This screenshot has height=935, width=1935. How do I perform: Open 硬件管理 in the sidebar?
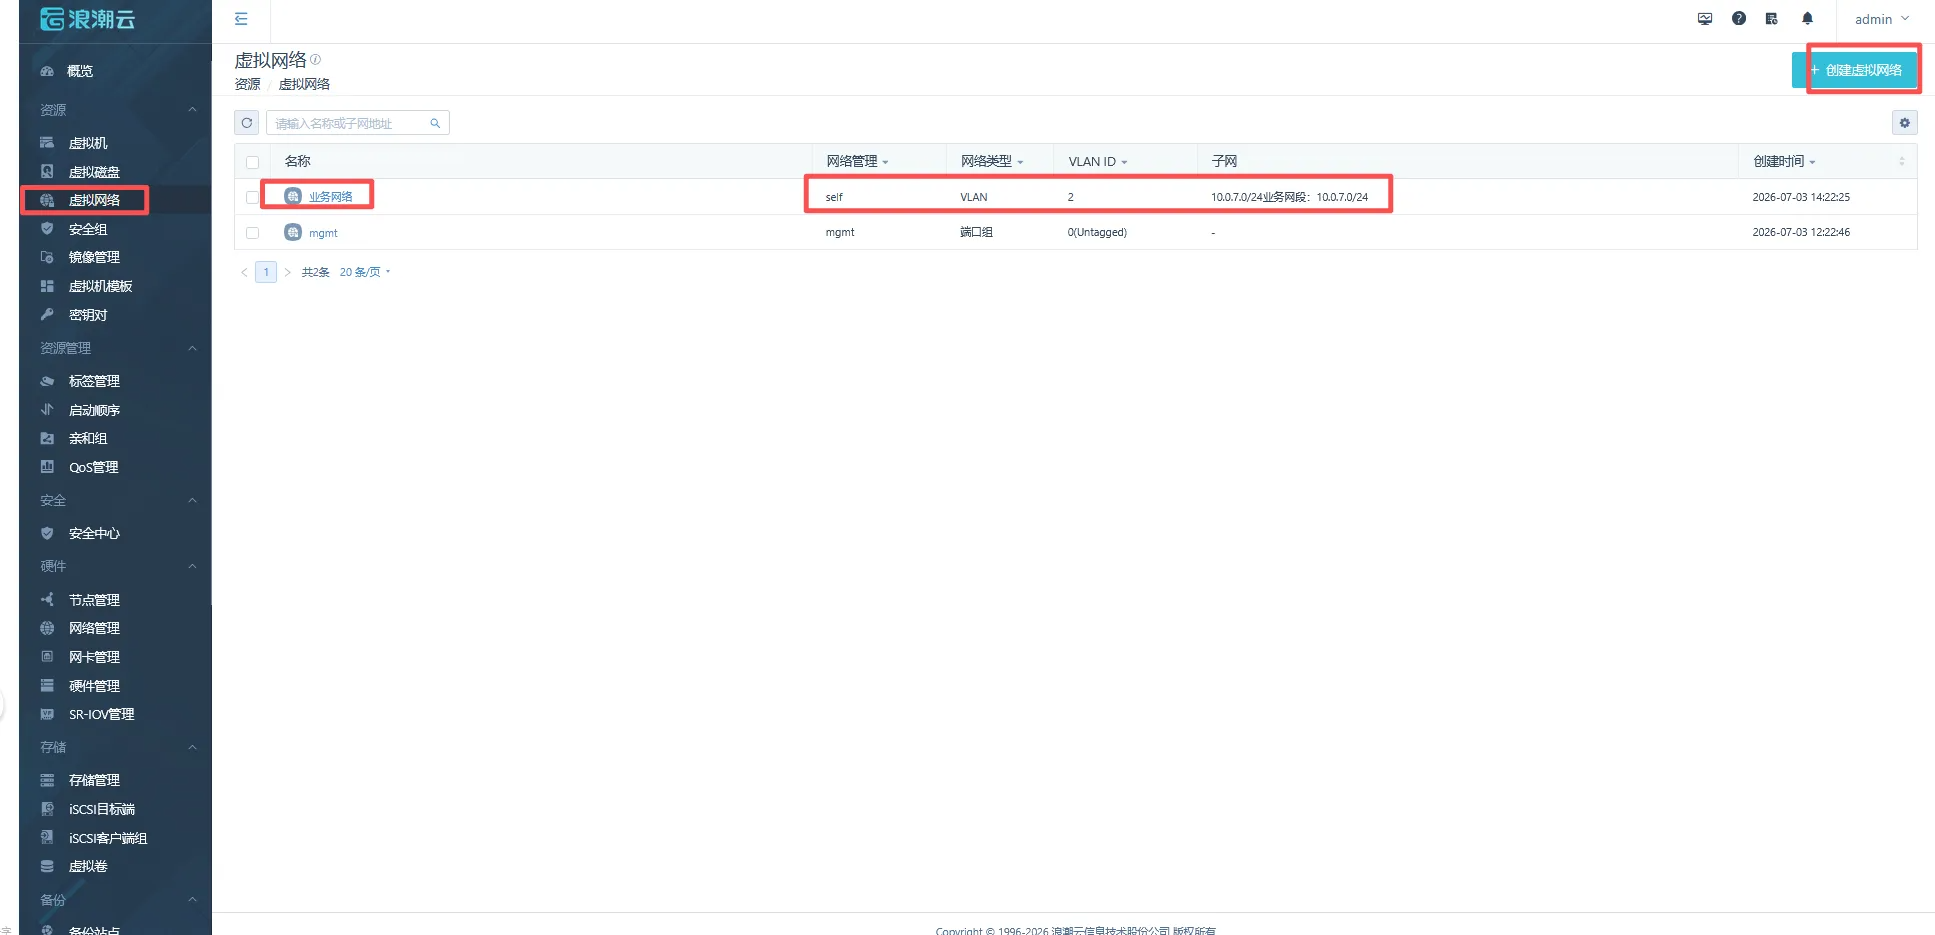tap(94, 686)
